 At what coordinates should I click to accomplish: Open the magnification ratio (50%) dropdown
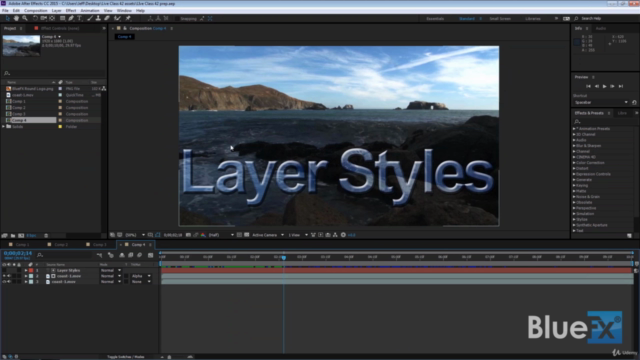[x=135, y=235]
